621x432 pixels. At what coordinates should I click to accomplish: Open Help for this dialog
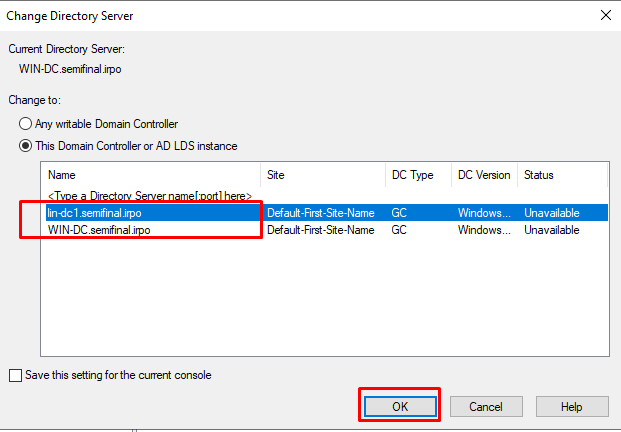pos(572,406)
